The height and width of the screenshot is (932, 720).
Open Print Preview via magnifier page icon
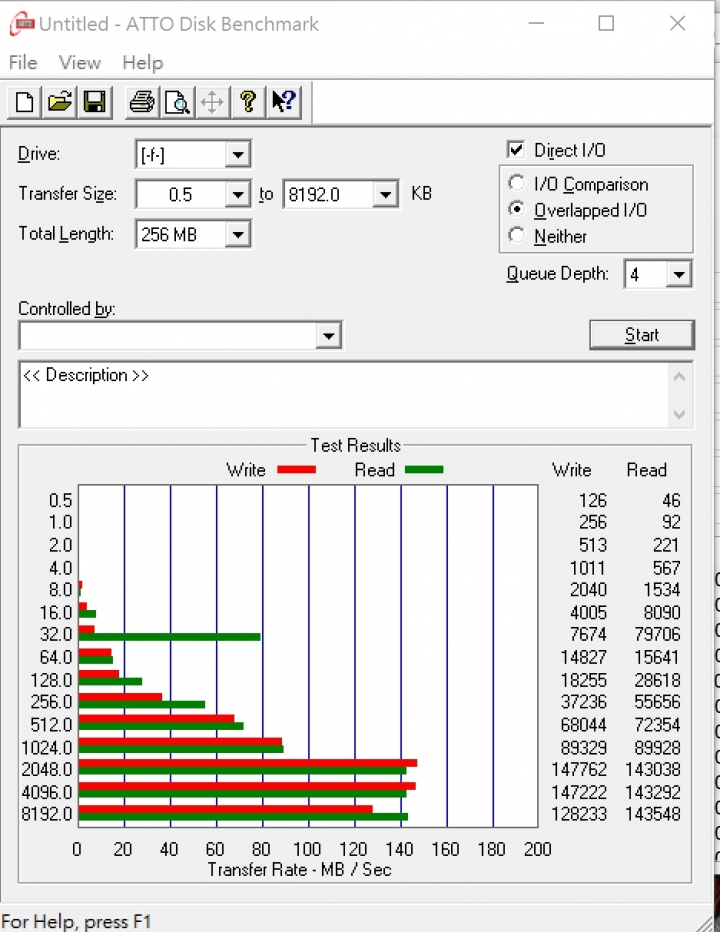pos(177,102)
